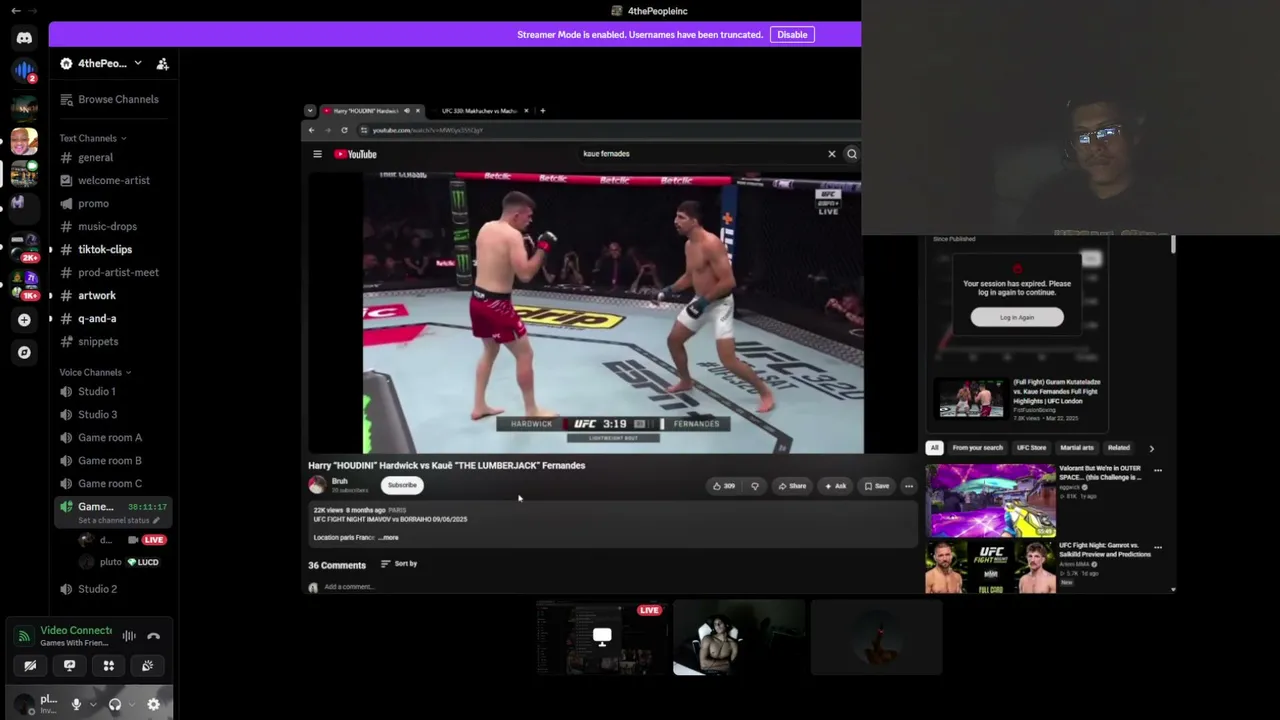Toggle microphone mute in user panel
This screenshot has height=720, width=1280.
pyautogui.click(x=76, y=704)
